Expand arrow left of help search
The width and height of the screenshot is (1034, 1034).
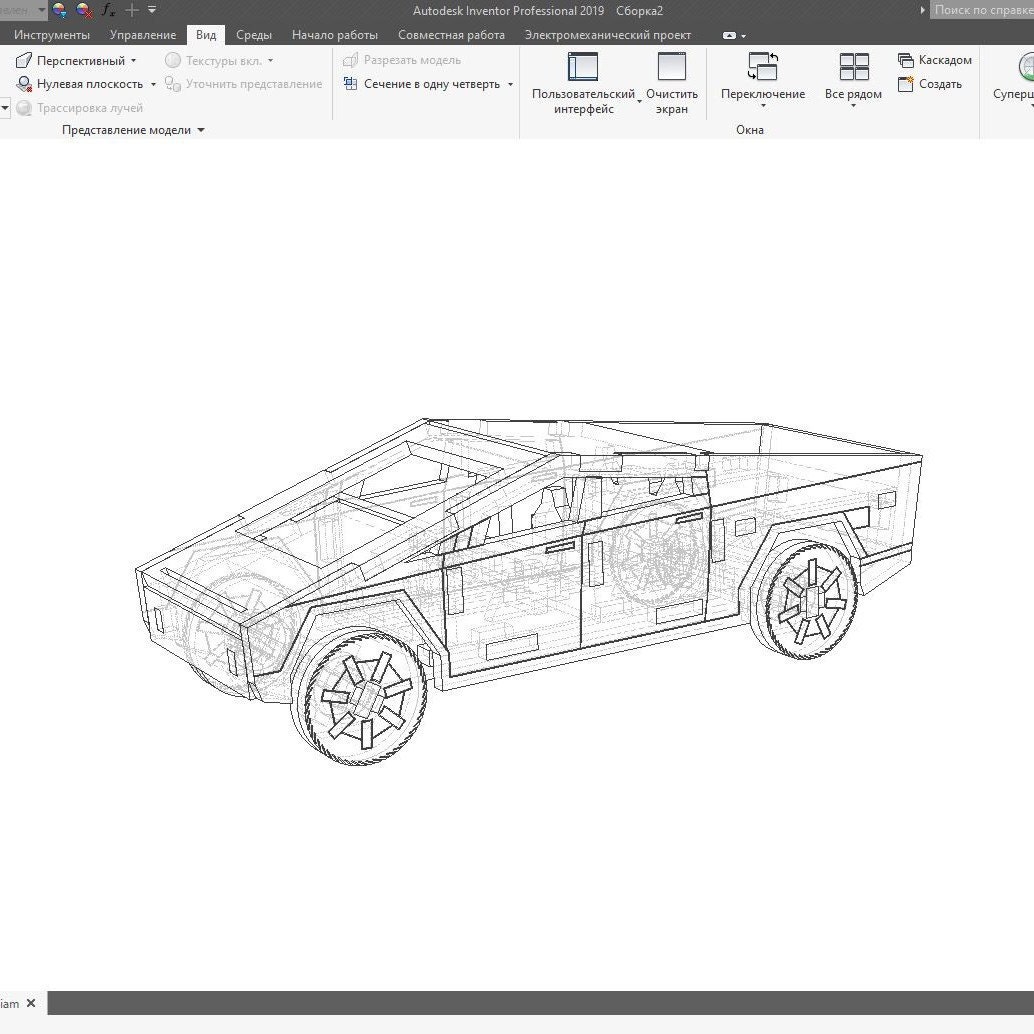tap(922, 10)
